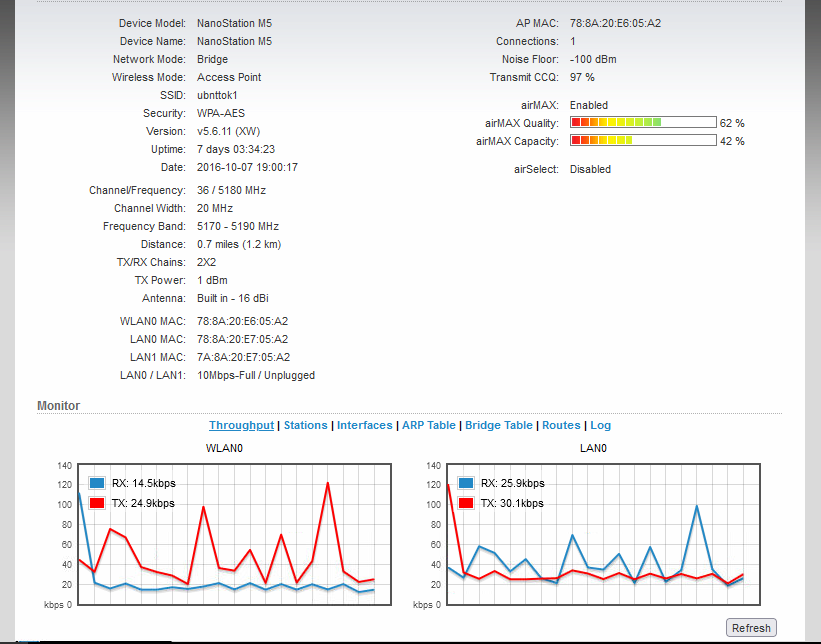The image size is (821, 644).
Task: Open the Throughput monitor tab
Action: pos(241,425)
